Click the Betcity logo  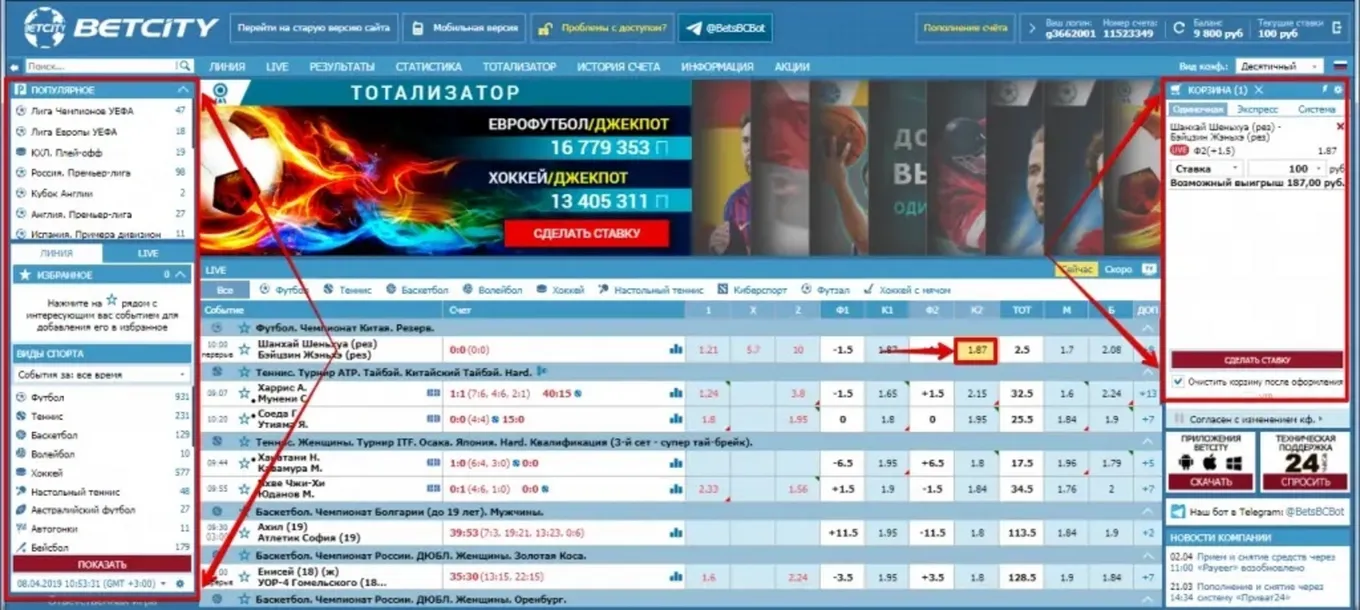[x=120, y=27]
